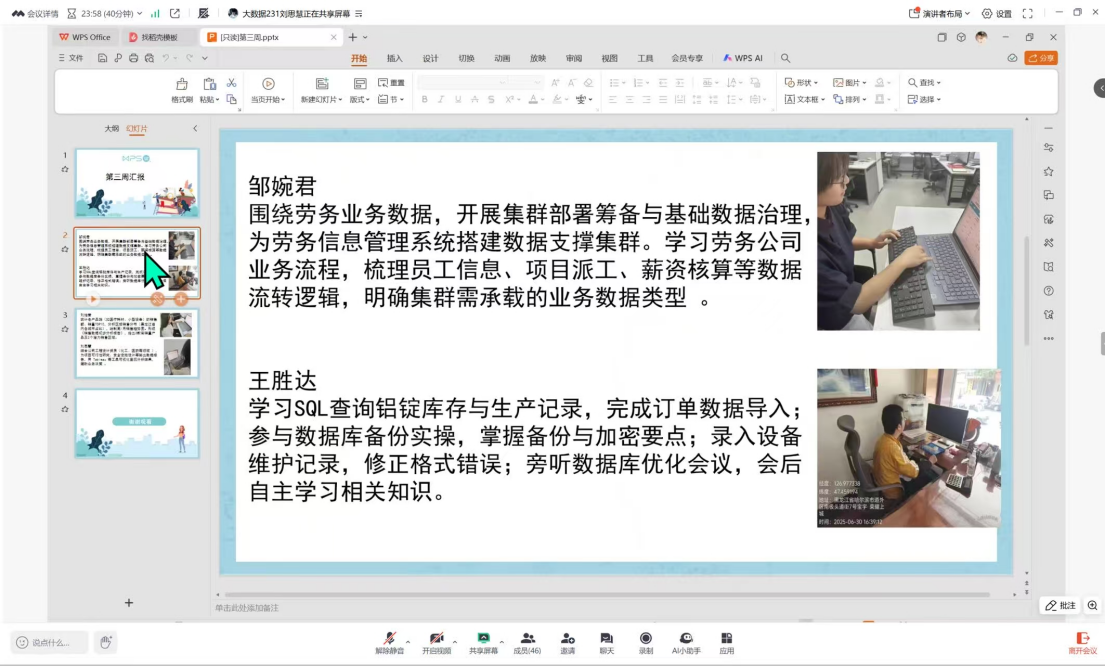Image resolution: width=1106 pixels, height=666 pixels.
Task: Star the first slide in the panel
Action: pyautogui.click(x=65, y=169)
